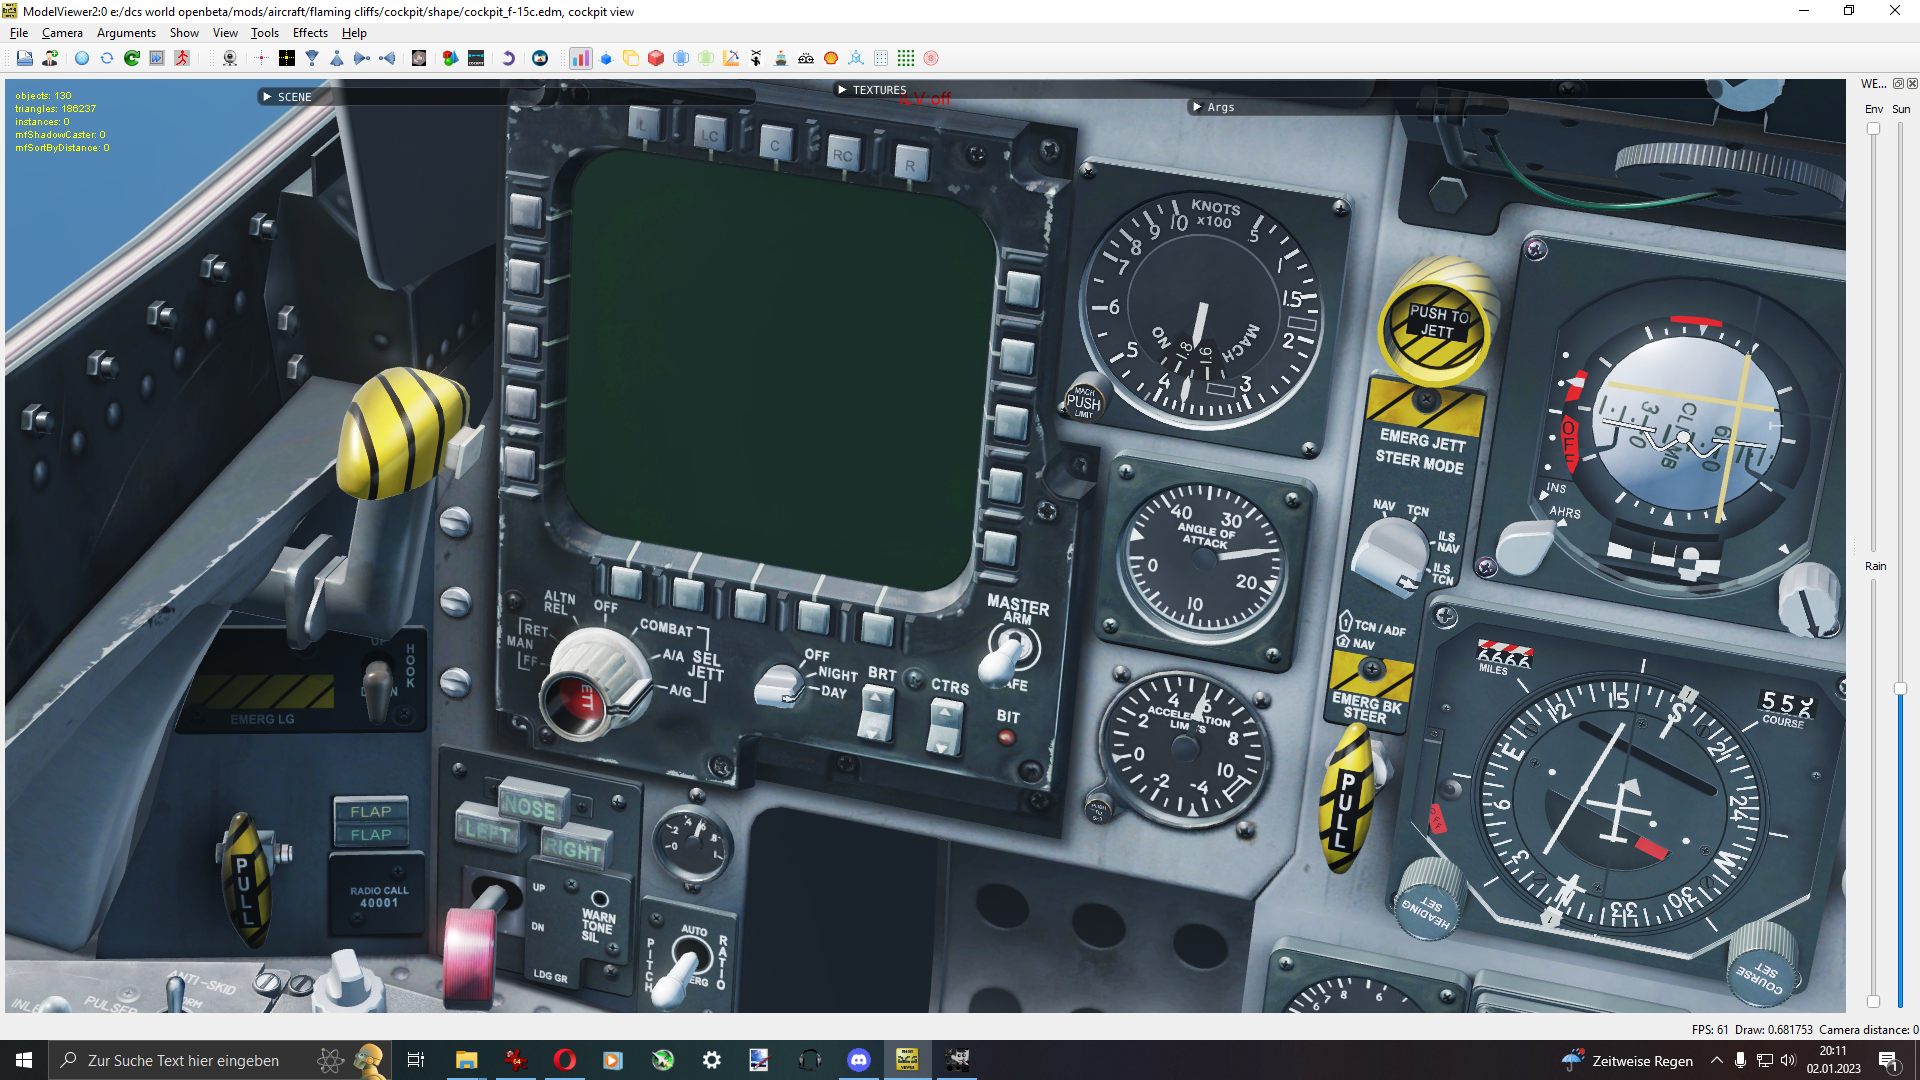The height and width of the screenshot is (1080, 1920).
Task: Open Discord from the taskbar
Action: pos(859,1060)
